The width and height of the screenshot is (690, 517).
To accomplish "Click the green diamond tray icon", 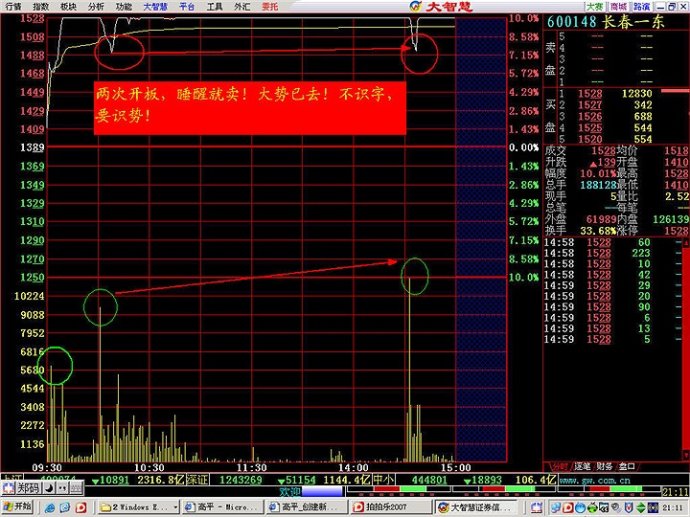I will [641, 508].
